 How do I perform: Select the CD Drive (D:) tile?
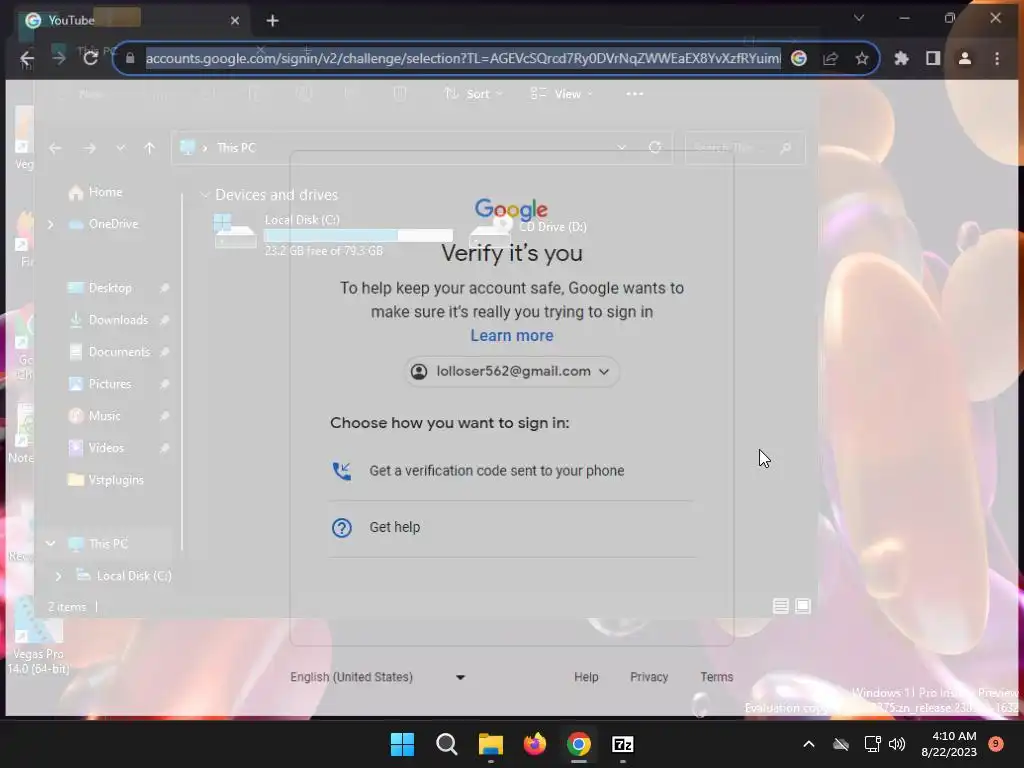click(x=529, y=231)
